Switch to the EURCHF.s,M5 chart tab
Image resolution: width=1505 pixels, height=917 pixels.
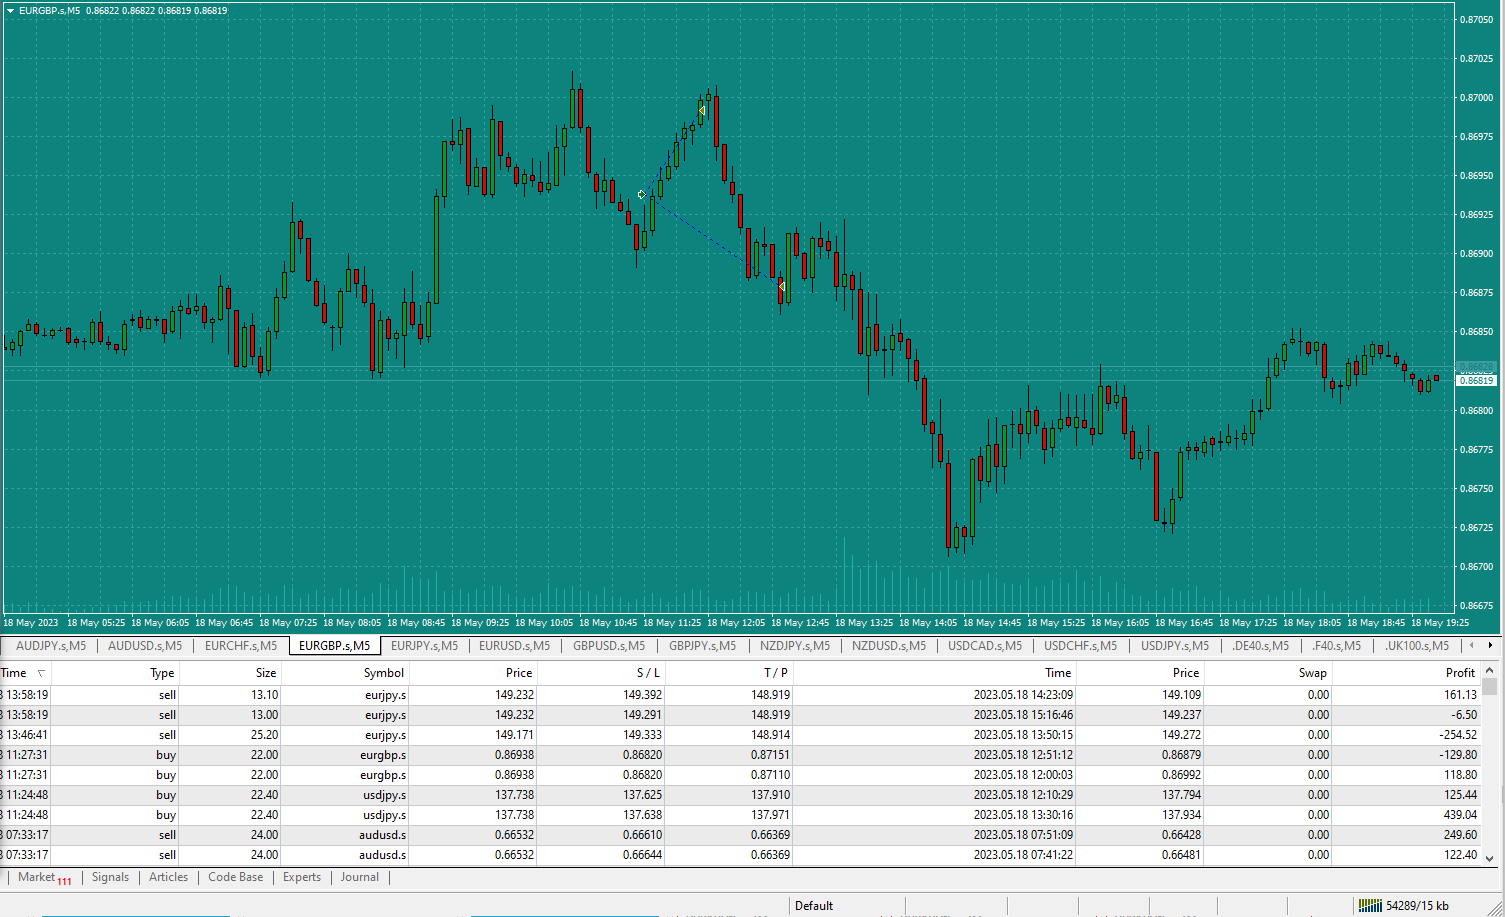[x=241, y=646]
